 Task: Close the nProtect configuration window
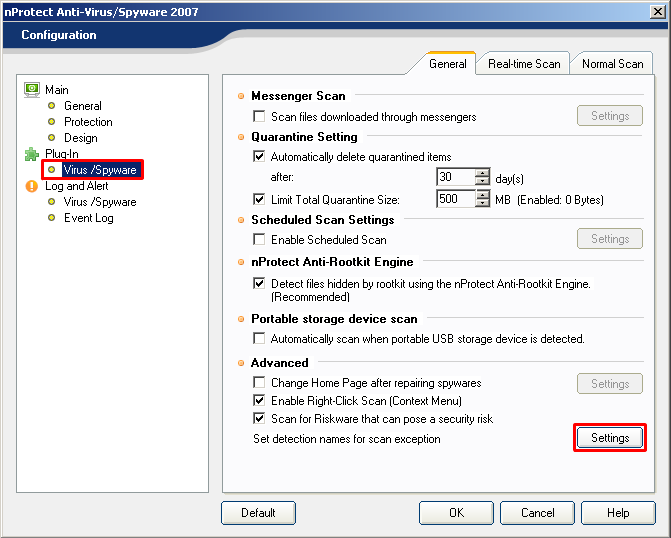click(x=657, y=12)
